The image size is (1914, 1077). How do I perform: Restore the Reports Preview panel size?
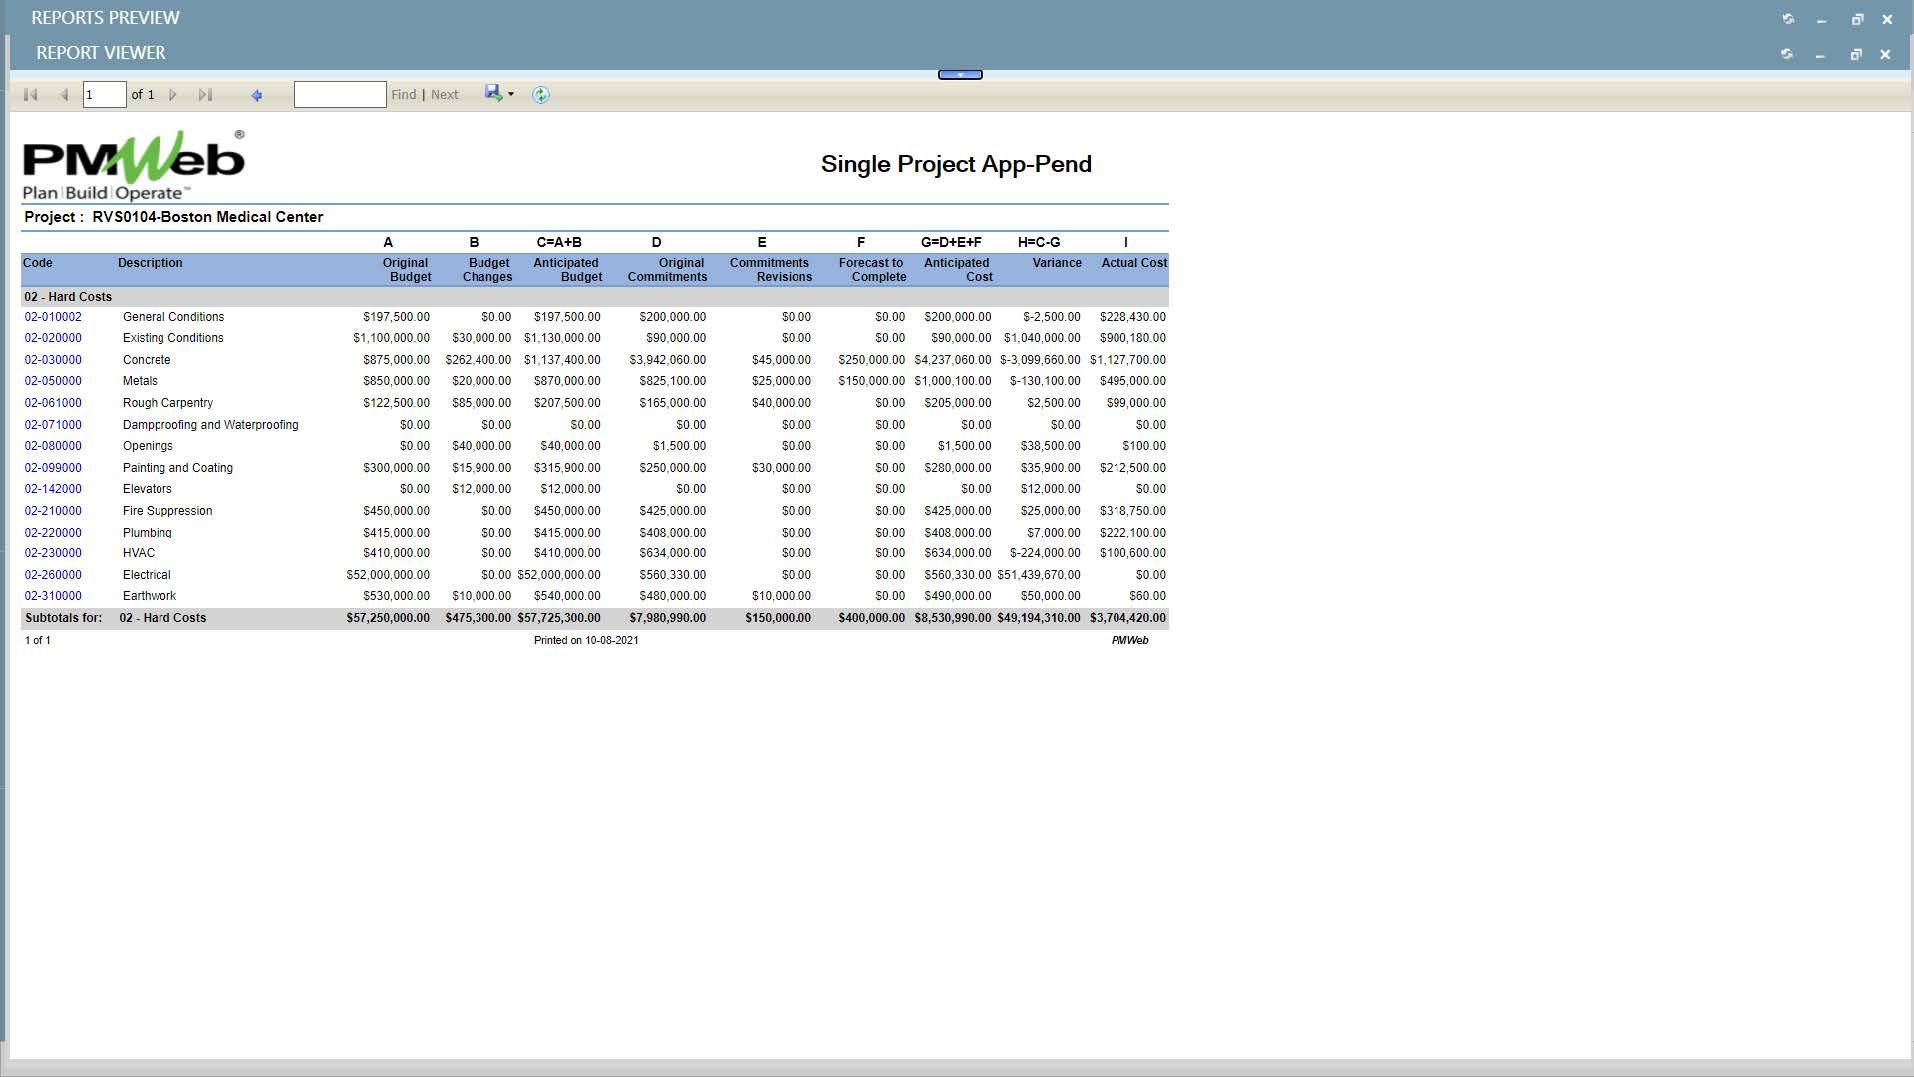pos(1857,19)
